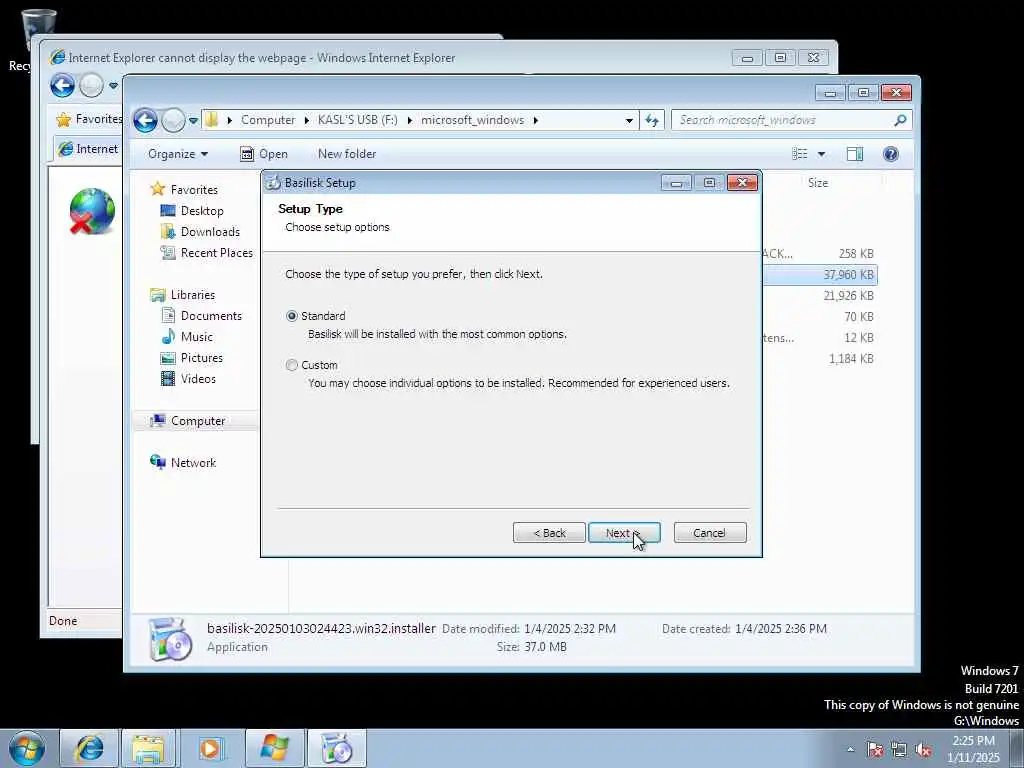Click the search magnifier icon
1024x768 pixels.
tap(900, 120)
